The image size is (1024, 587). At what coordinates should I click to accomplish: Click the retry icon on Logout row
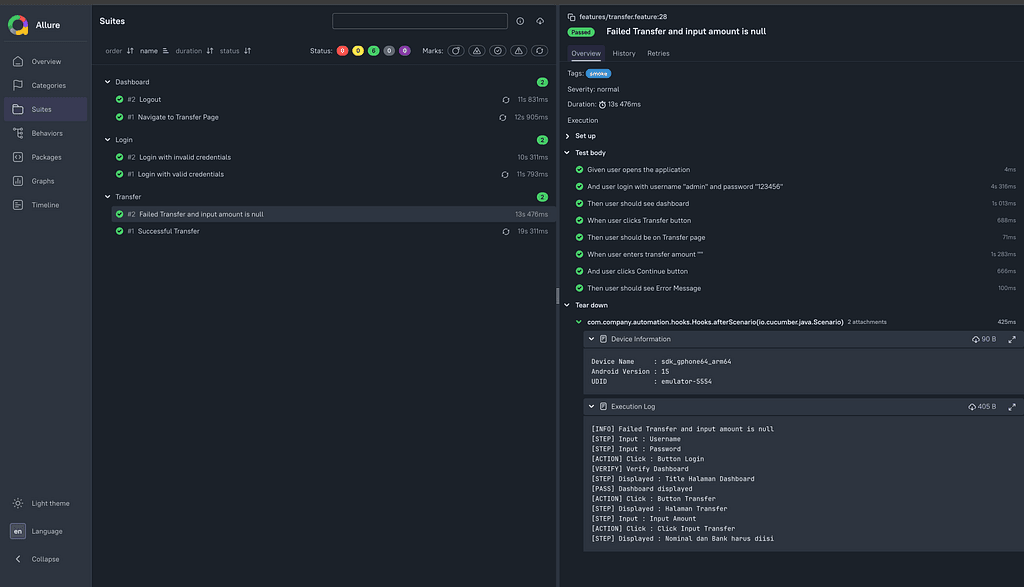505,100
